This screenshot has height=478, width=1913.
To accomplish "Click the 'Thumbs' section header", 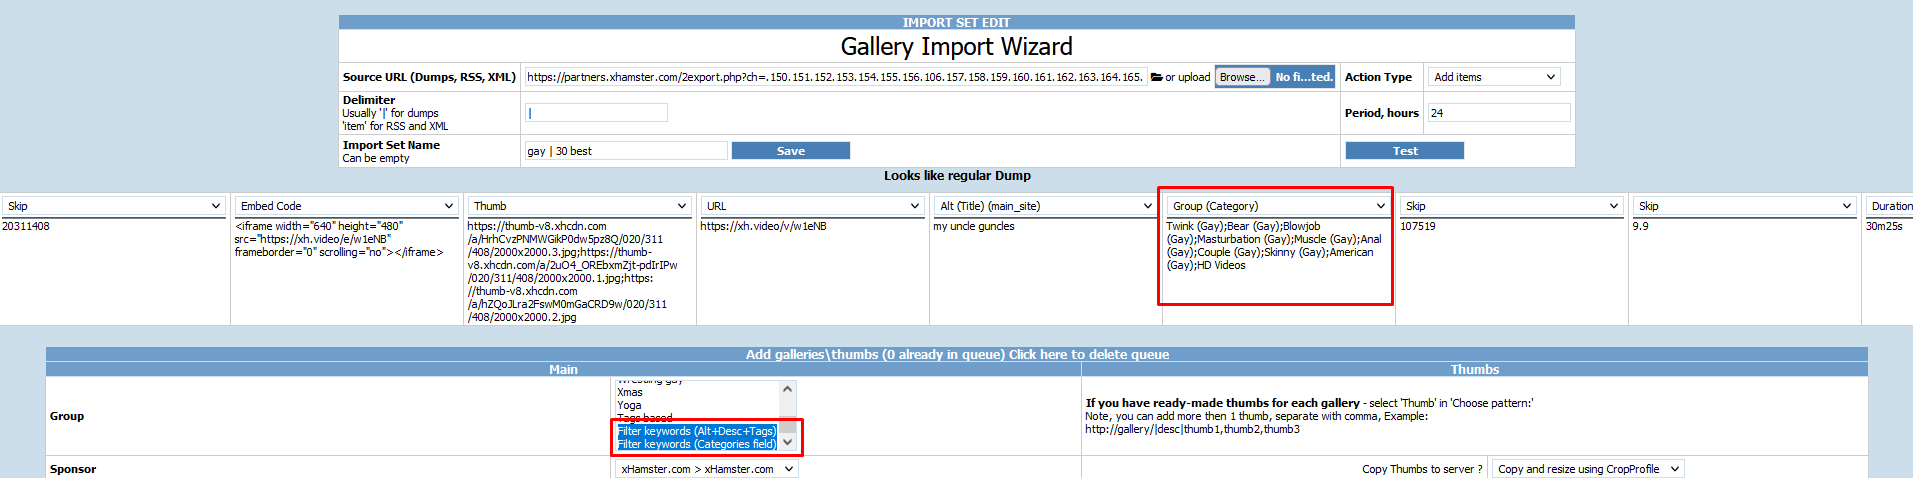I will (x=1475, y=369).
